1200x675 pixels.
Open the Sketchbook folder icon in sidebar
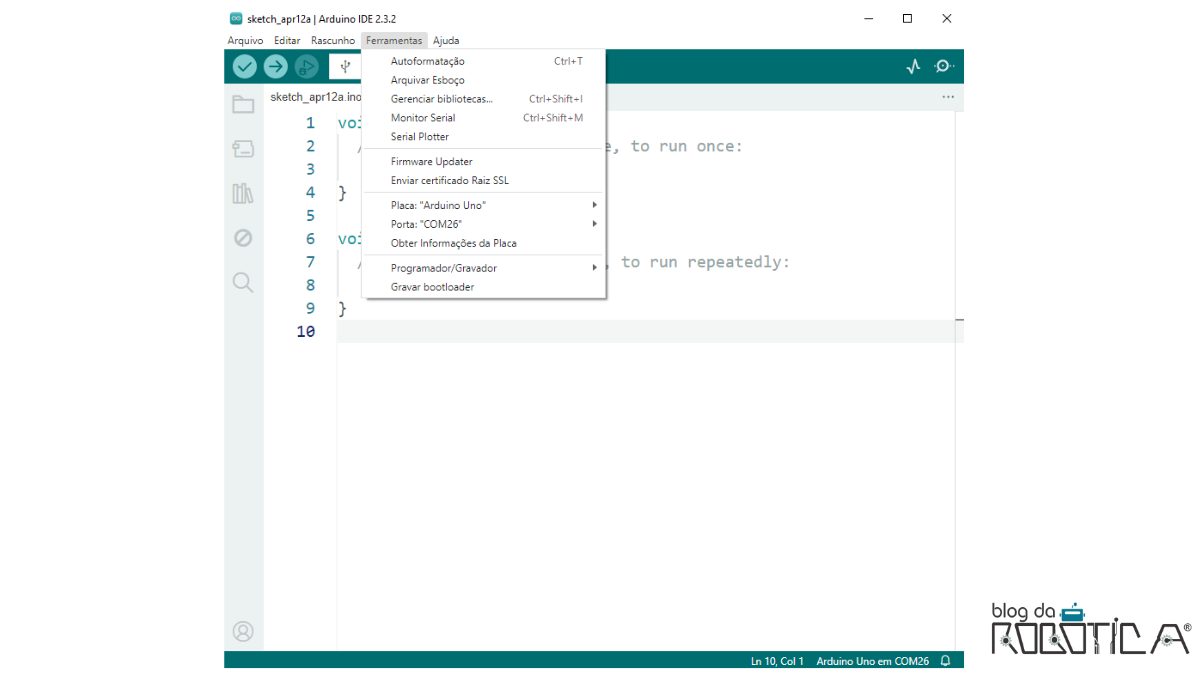[243, 104]
